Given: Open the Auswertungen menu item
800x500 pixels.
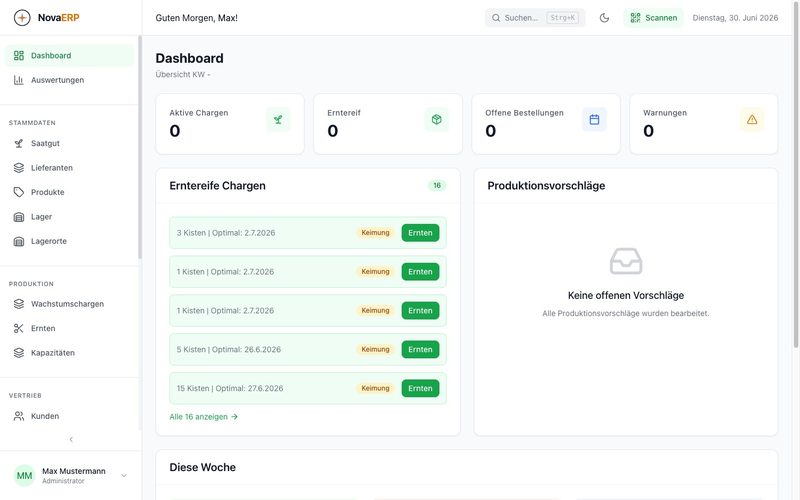Looking at the screenshot, I should point(69,80).
